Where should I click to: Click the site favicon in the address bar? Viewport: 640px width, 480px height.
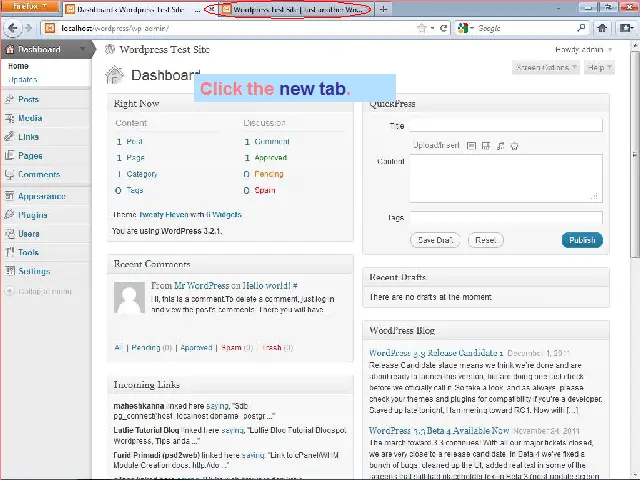click(x=50, y=28)
